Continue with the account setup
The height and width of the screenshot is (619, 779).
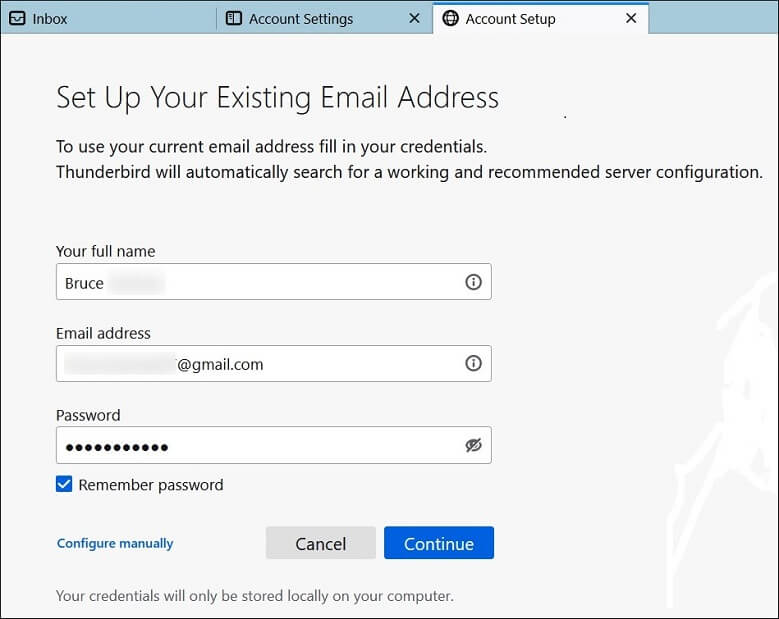pyautogui.click(x=439, y=543)
